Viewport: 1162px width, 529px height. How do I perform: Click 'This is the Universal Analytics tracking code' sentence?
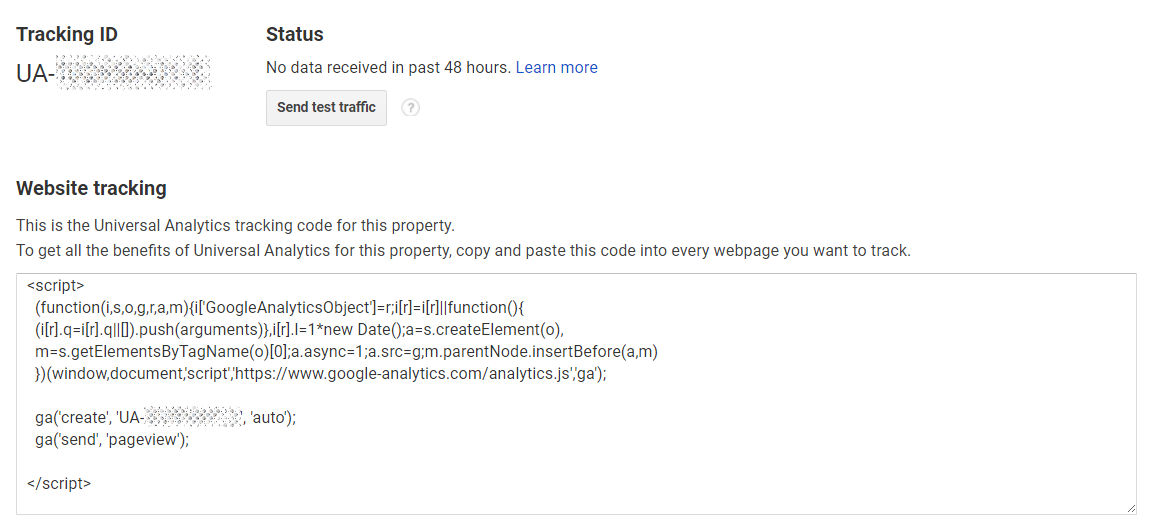236,224
